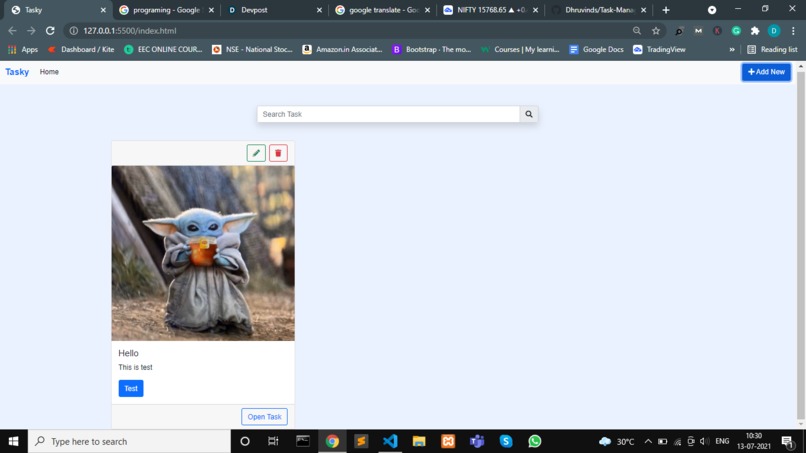Open Sublime Text from taskbar
806x453 pixels.
361,441
